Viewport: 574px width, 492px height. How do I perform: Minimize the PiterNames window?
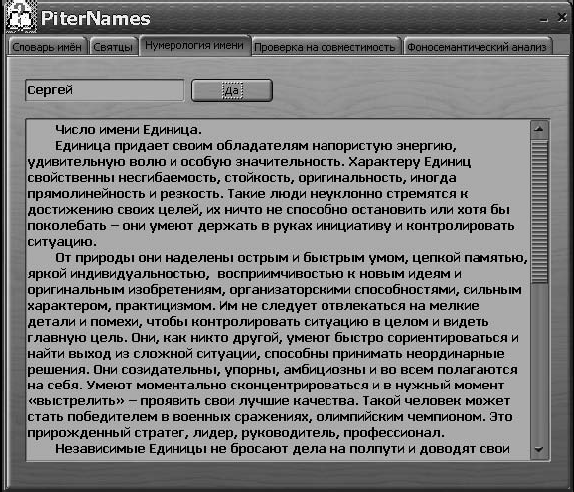[x=544, y=19]
